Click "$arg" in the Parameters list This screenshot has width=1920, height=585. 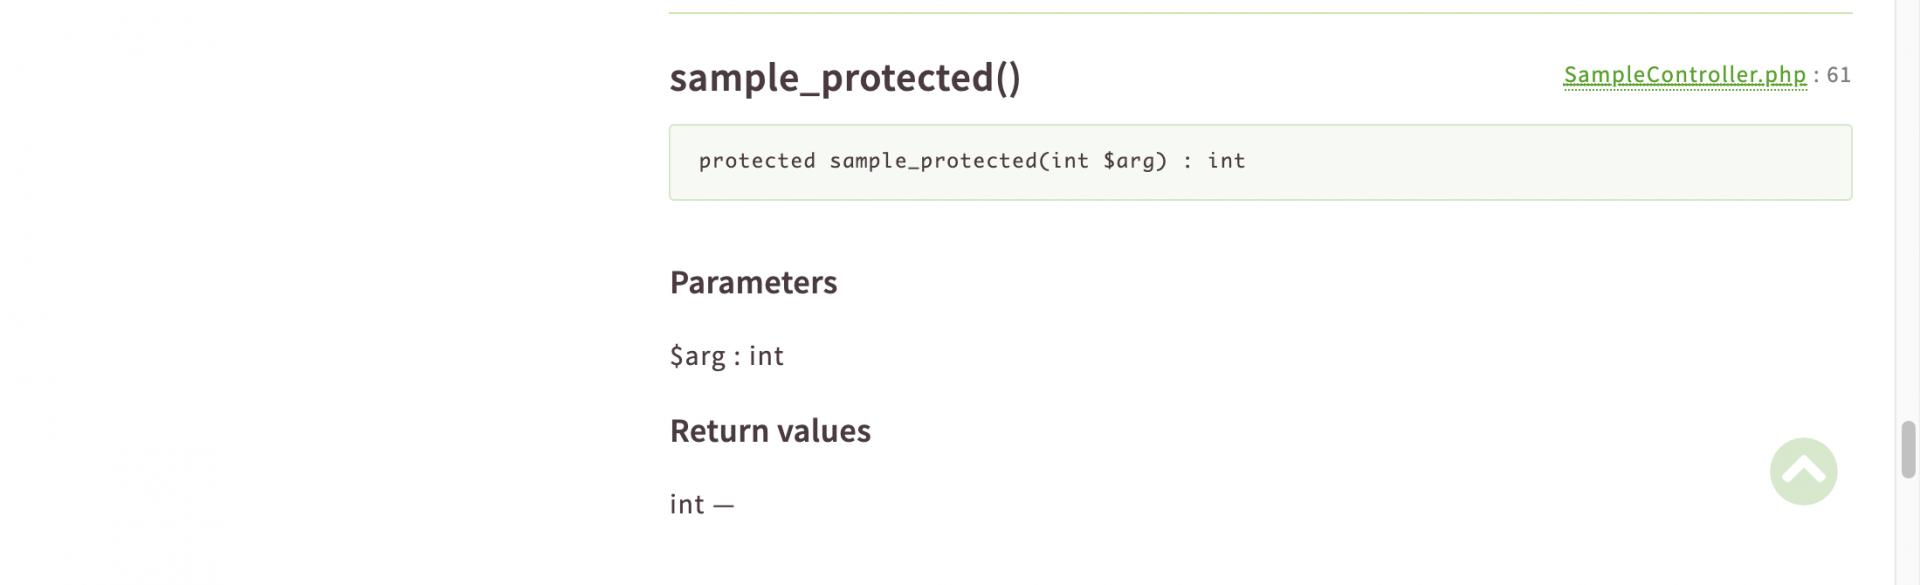(x=697, y=356)
